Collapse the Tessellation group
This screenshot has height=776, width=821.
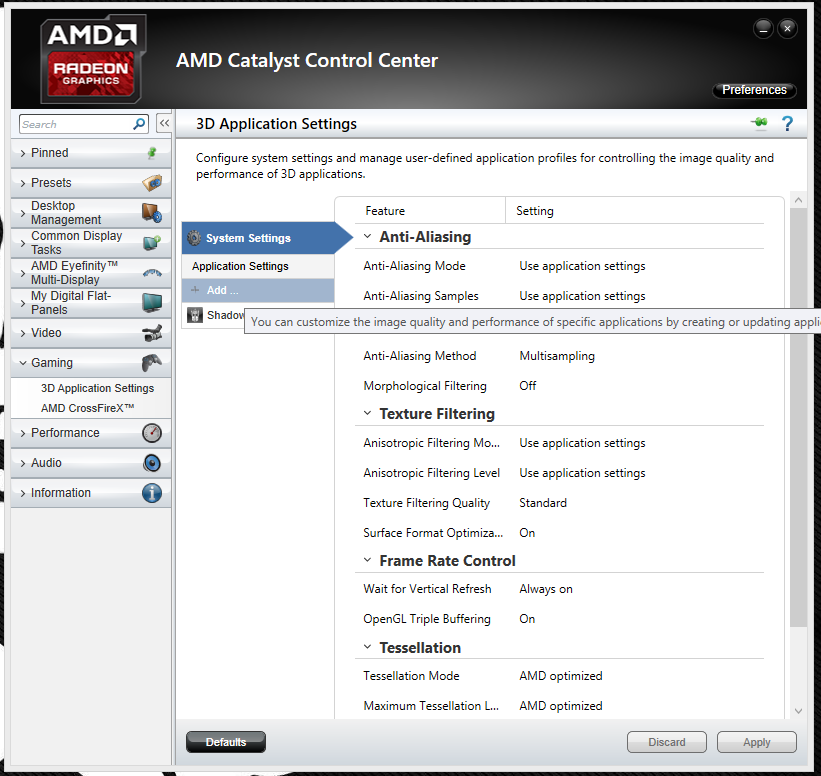point(368,647)
